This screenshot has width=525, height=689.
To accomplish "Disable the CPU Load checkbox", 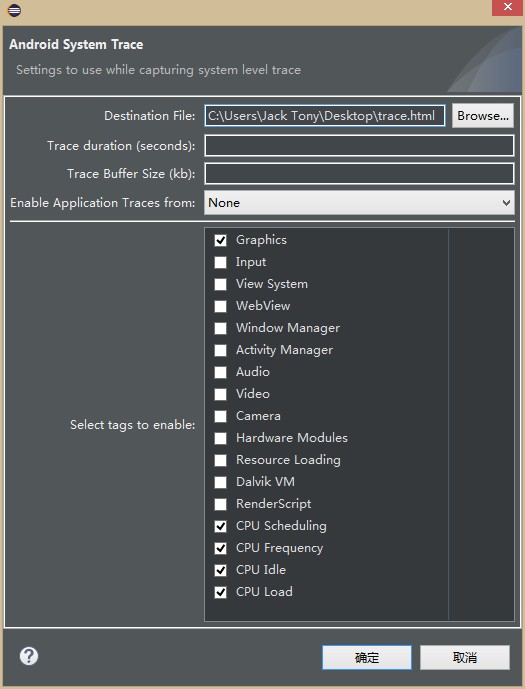I will point(220,592).
